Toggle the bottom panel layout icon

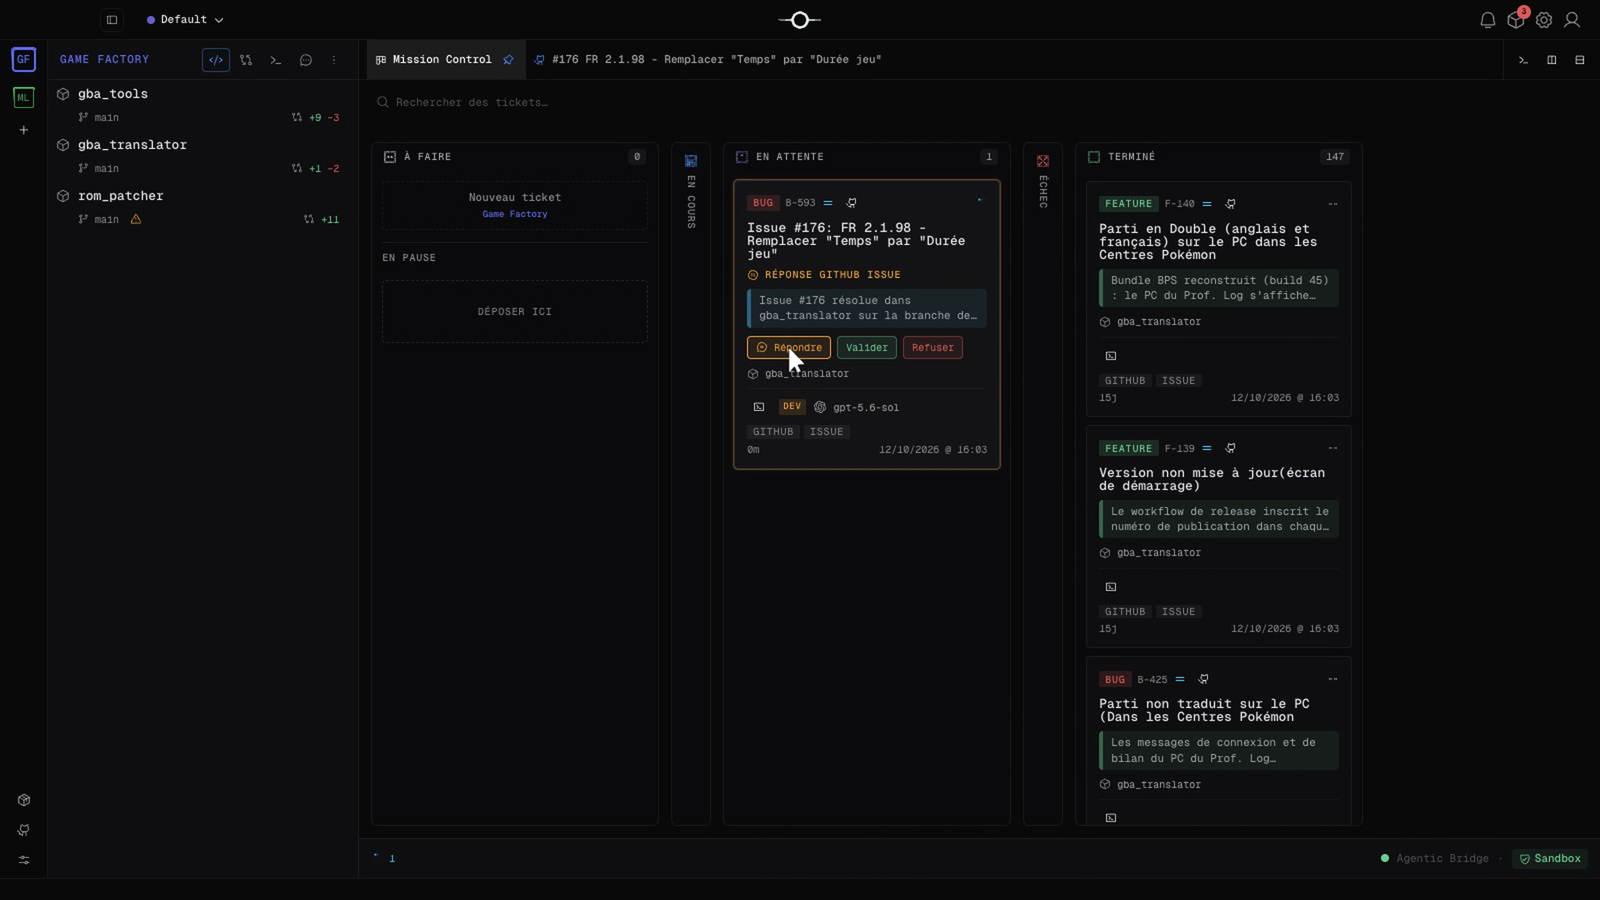[x=1580, y=60]
